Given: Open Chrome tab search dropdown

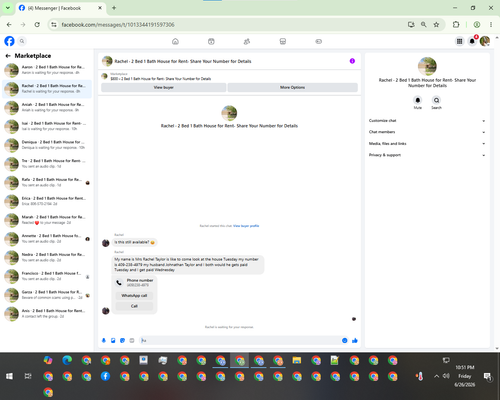Looking at the screenshot, I should (7, 8).
